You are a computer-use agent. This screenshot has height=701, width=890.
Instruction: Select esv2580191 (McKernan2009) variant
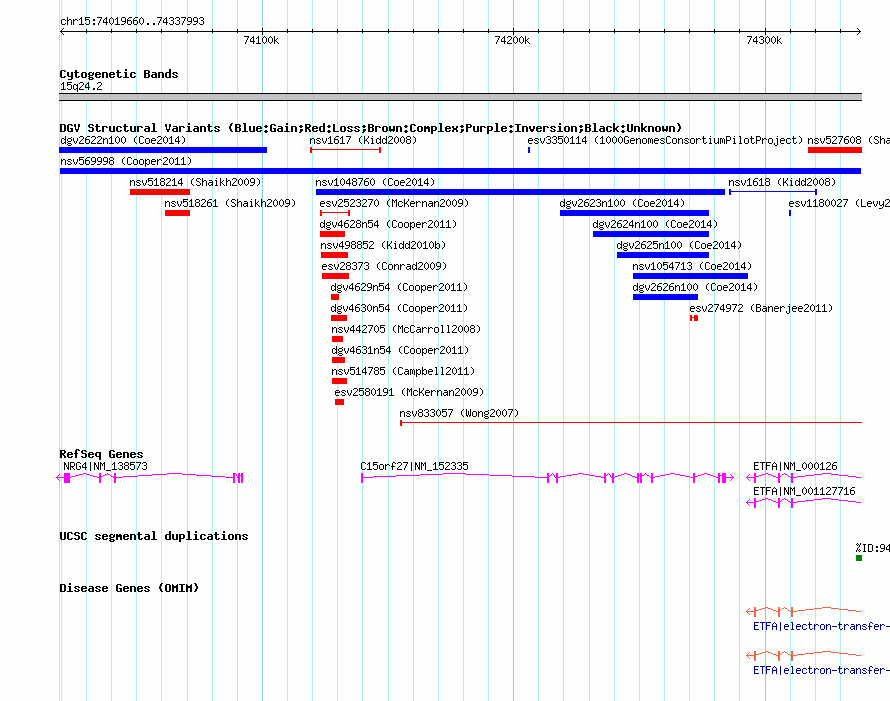click(409, 392)
